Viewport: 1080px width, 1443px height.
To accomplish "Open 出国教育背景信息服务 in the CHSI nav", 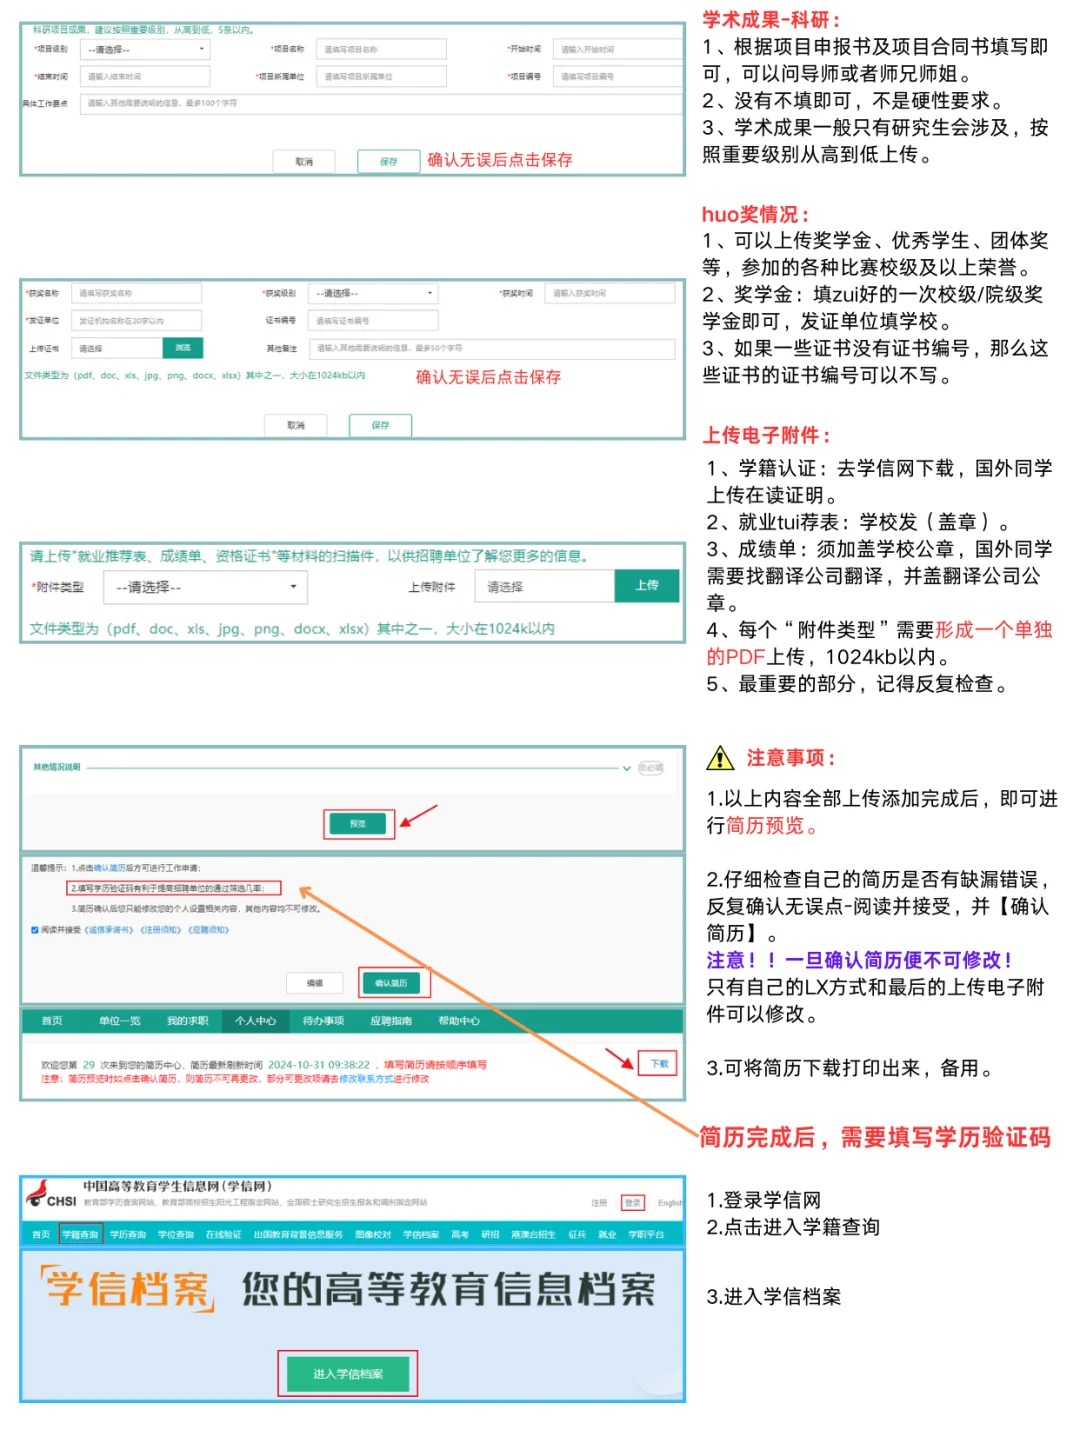I will (x=298, y=1235).
